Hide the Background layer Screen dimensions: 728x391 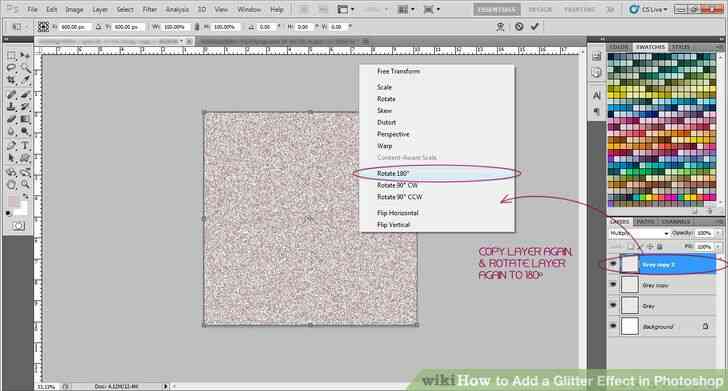tap(613, 326)
